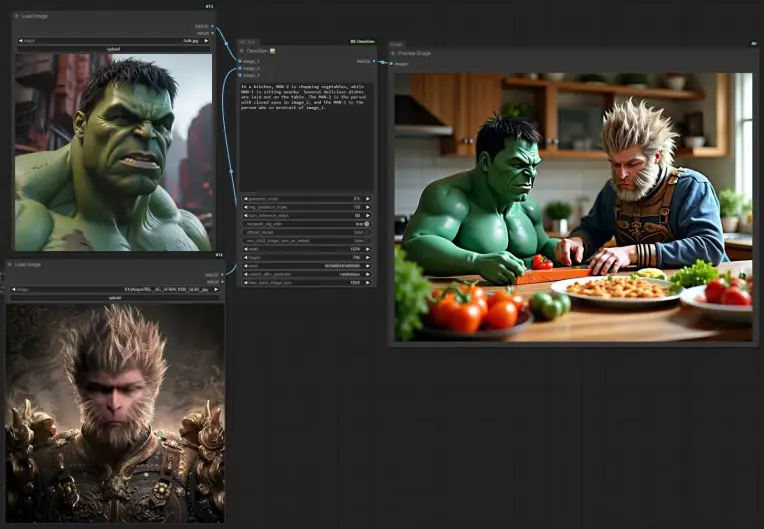Image resolution: width=764 pixels, height=529 pixels.
Task: Open the image file selector on the lower Load Image node
Action: click(x=114, y=289)
